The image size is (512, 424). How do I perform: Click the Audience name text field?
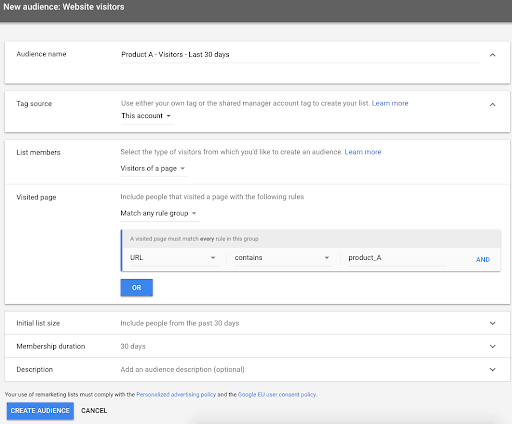[x=300, y=55]
